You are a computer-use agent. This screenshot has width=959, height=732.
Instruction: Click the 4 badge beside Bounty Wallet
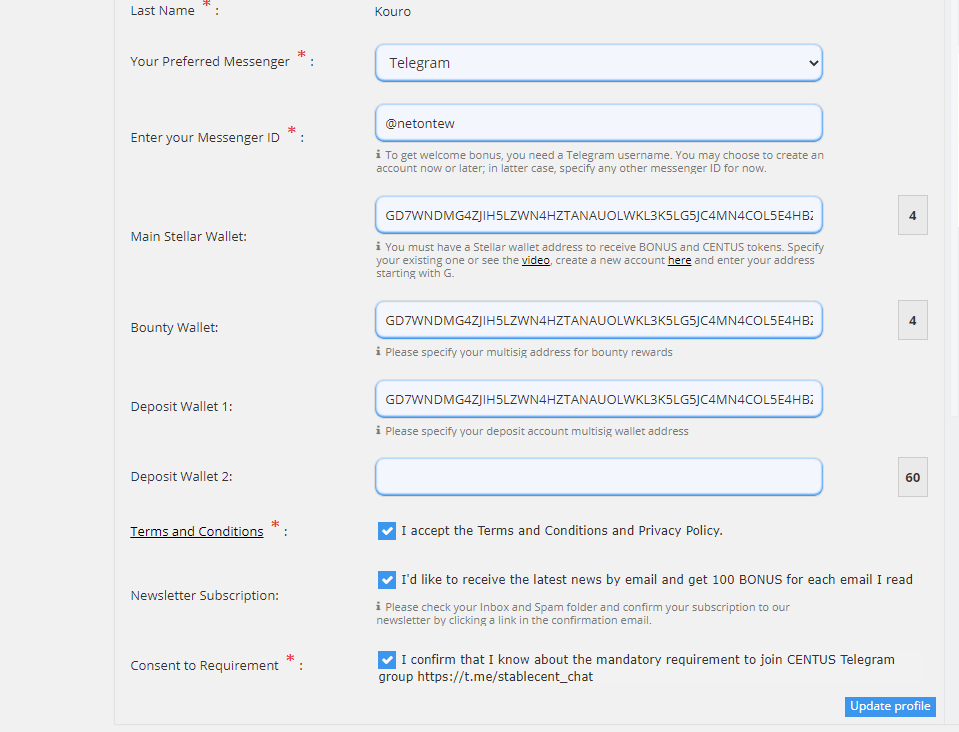912,320
